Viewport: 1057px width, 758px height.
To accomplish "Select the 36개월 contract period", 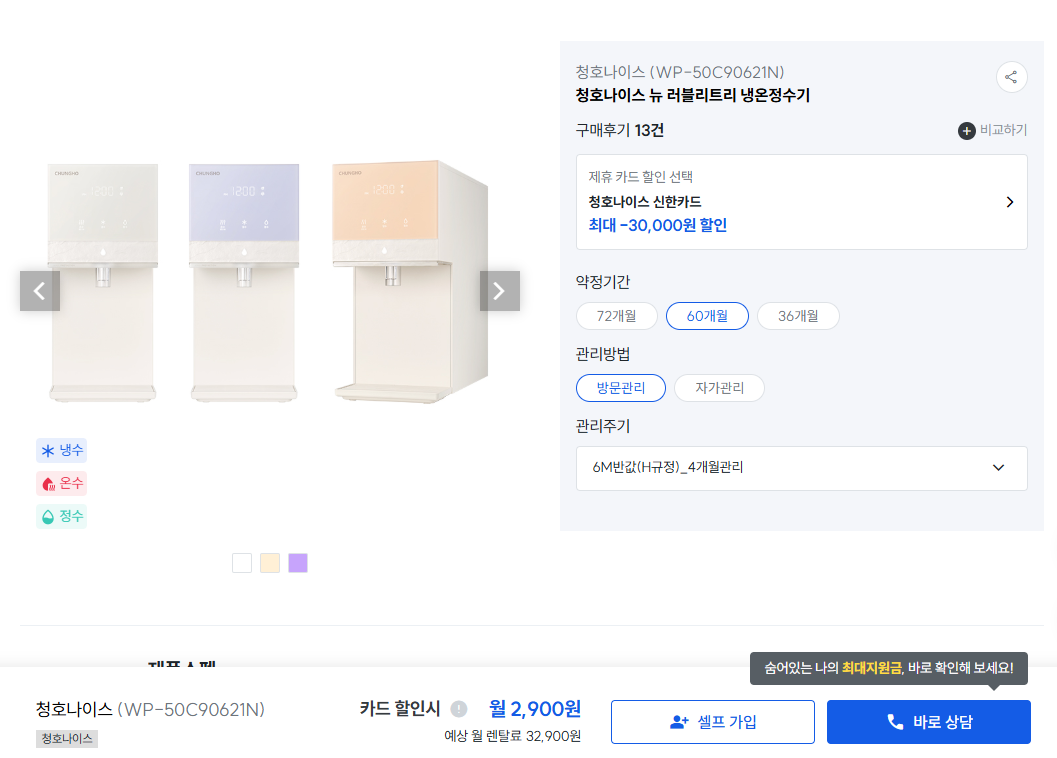I will [x=798, y=316].
